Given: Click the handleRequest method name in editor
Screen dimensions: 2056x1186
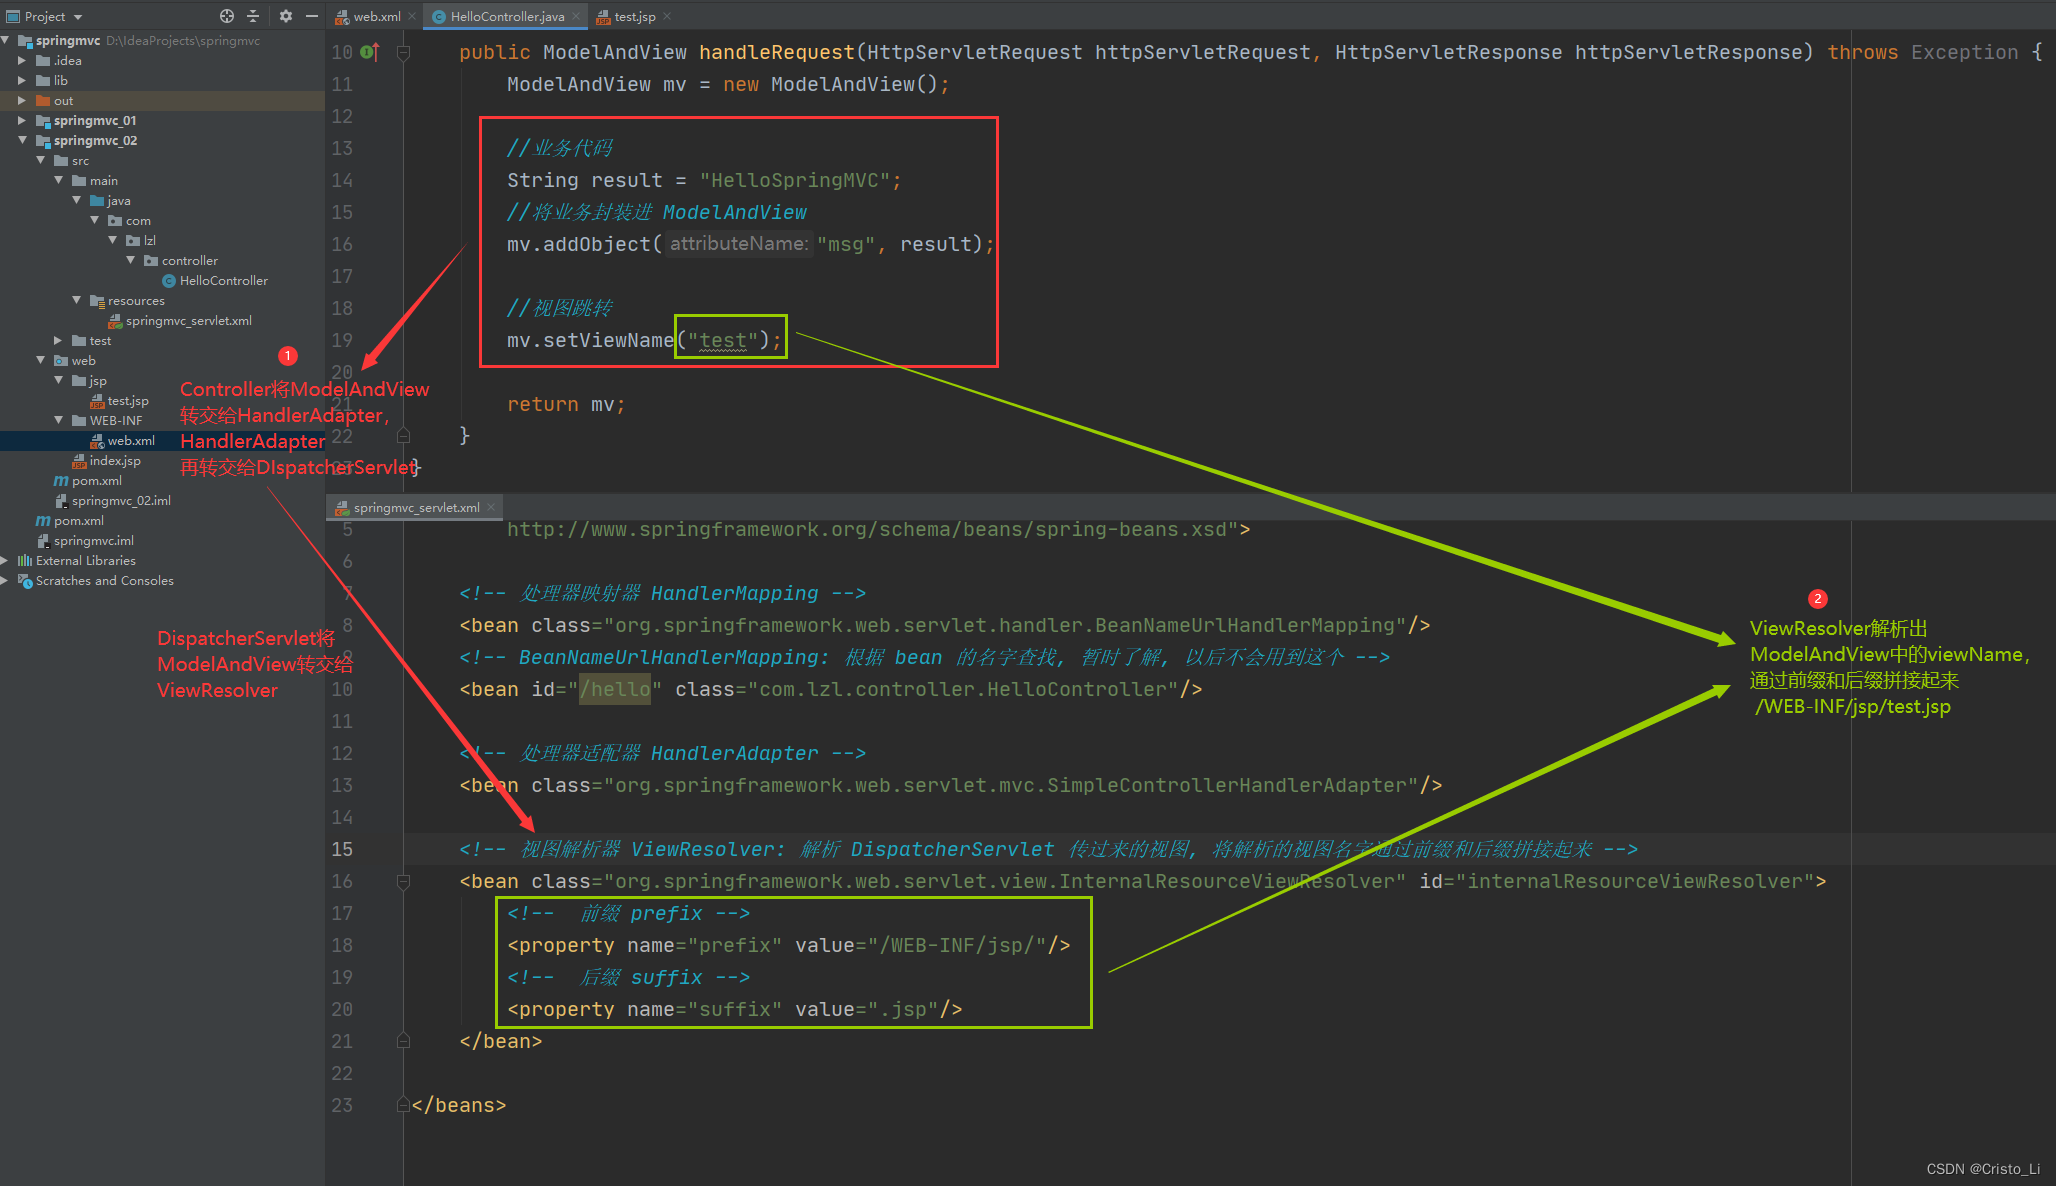Looking at the screenshot, I should pyautogui.click(x=776, y=52).
